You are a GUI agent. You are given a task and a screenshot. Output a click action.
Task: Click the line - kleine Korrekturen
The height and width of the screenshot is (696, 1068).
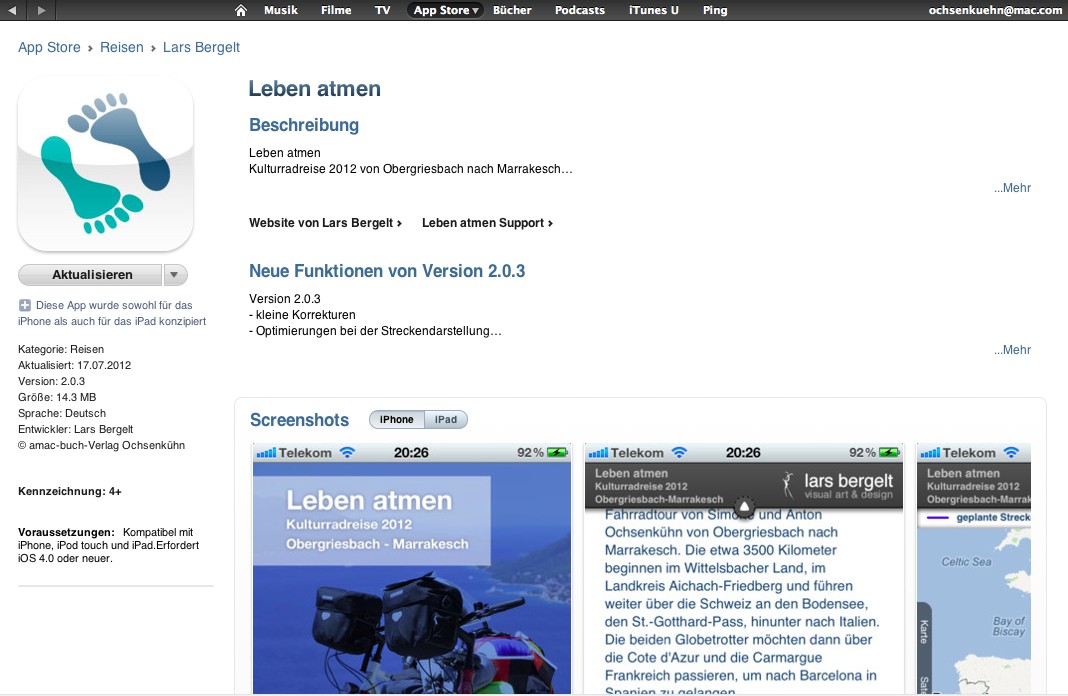tap(302, 315)
